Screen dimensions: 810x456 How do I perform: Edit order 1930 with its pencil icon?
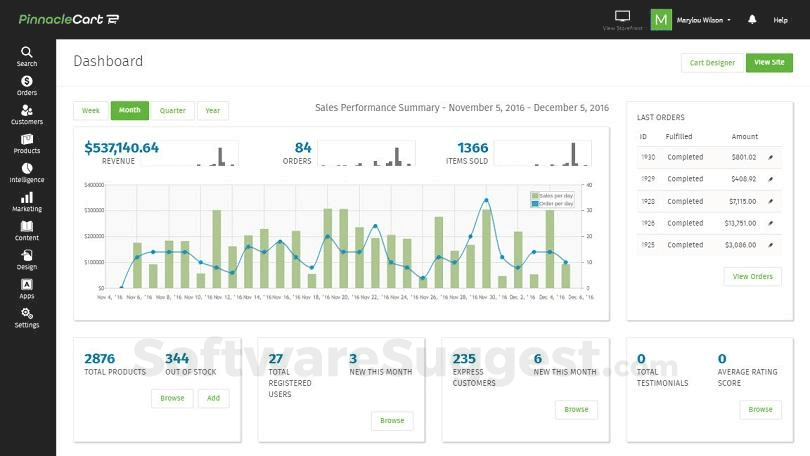click(770, 157)
